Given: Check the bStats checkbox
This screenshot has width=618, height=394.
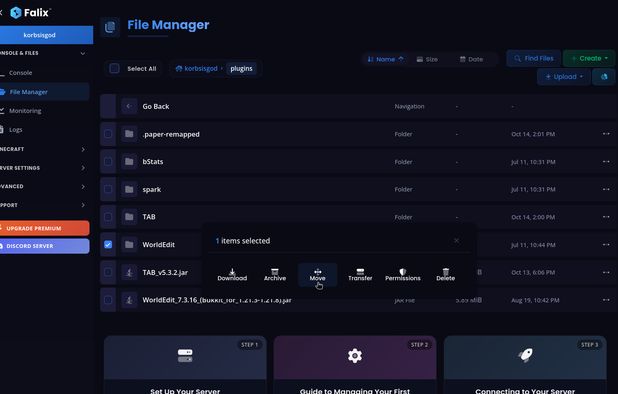Looking at the screenshot, I should pos(108,162).
